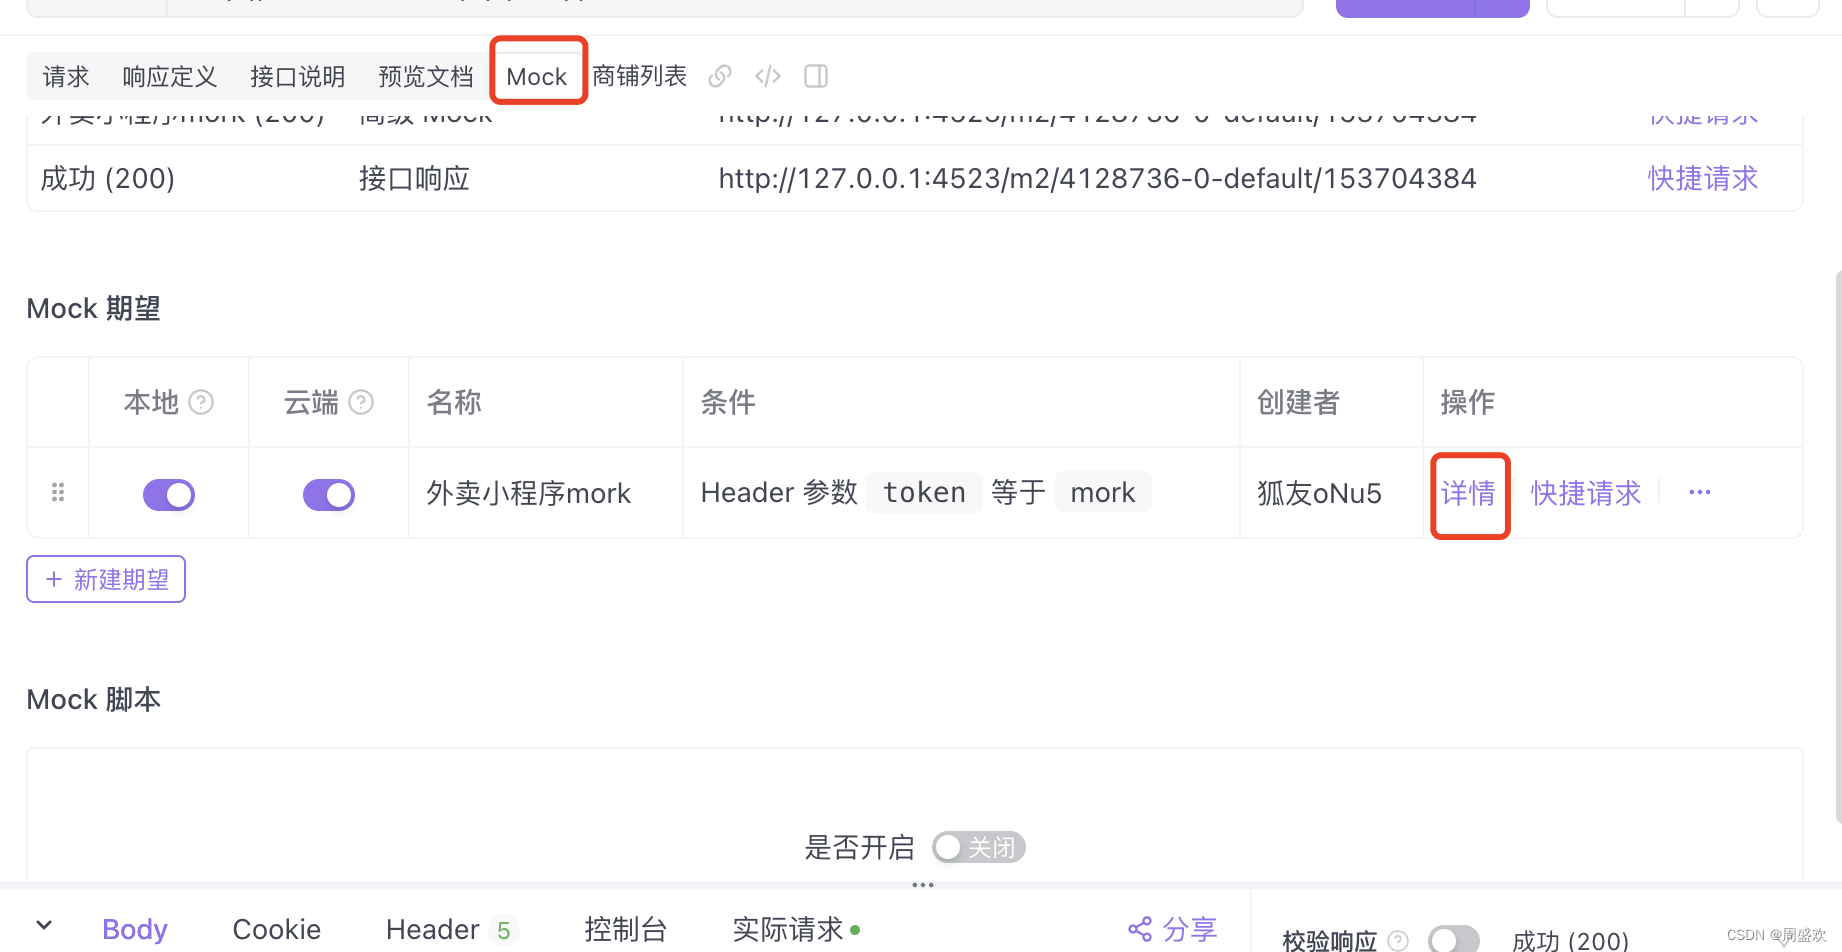The image size is (1842, 952).
Task: Click the 本地 help question icon
Action: coord(201,402)
